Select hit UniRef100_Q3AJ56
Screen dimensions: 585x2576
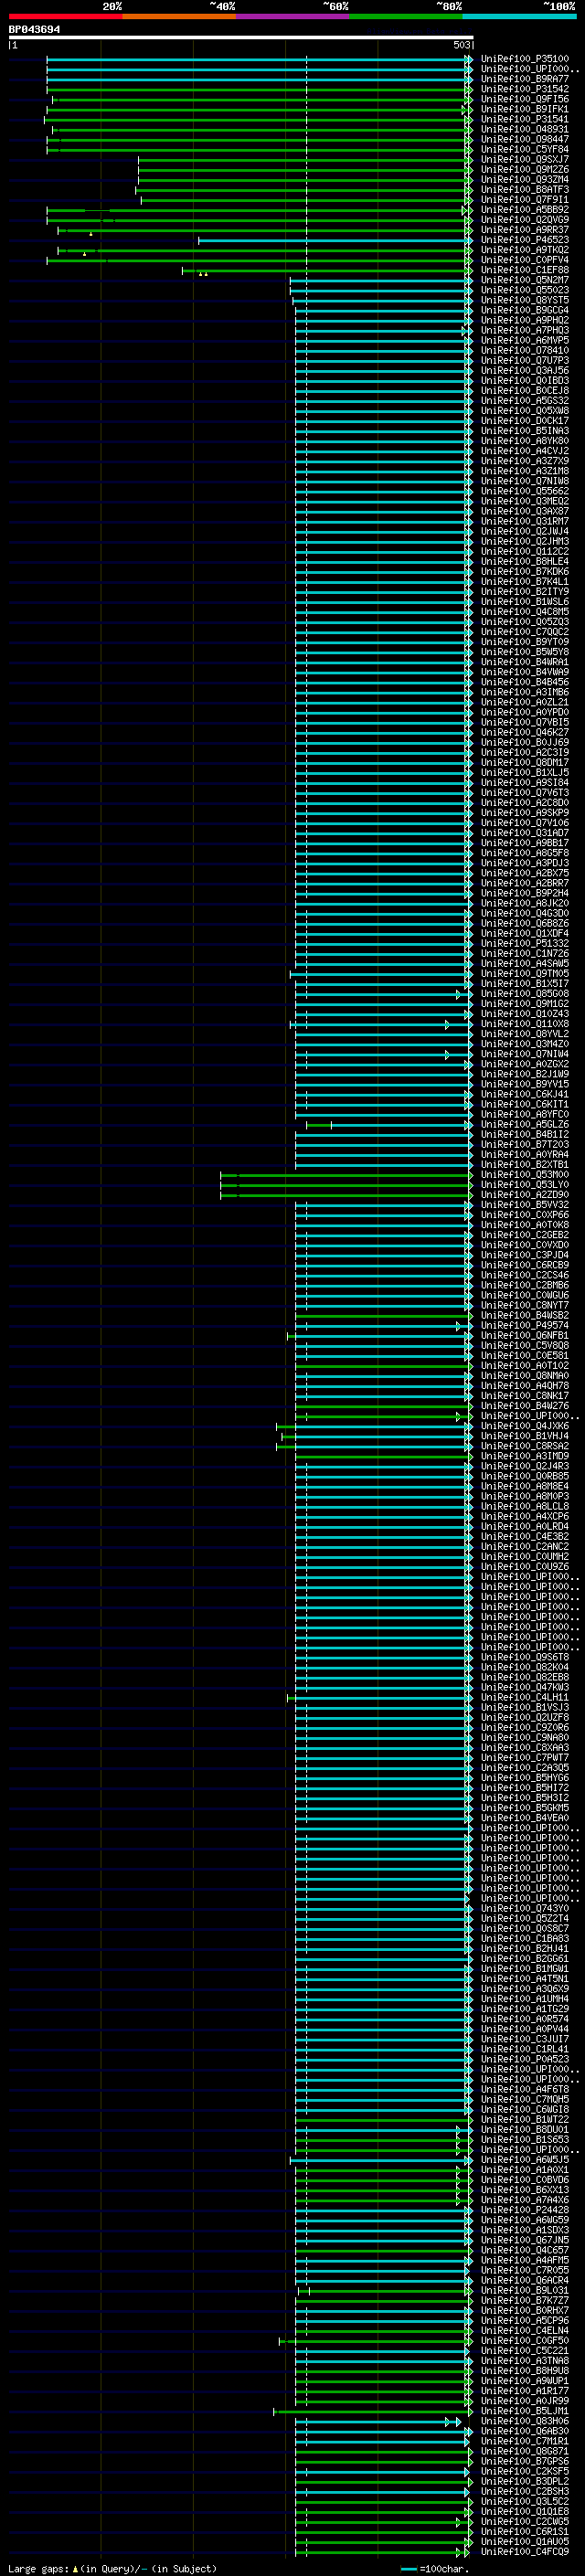click(x=525, y=370)
